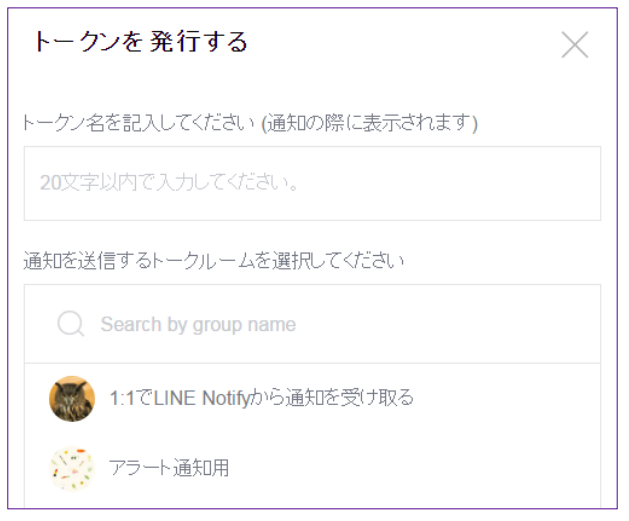
Task: Focus the Search by group name field
Action: [312, 324]
